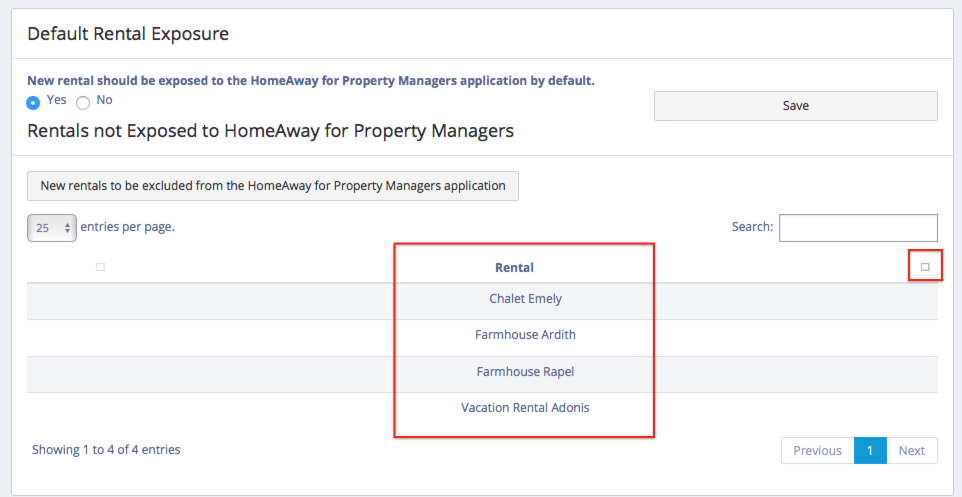The width and height of the screenshot is (962, 497).
Task: Select page 1 in pagination
Action: [x=870, y=451]
